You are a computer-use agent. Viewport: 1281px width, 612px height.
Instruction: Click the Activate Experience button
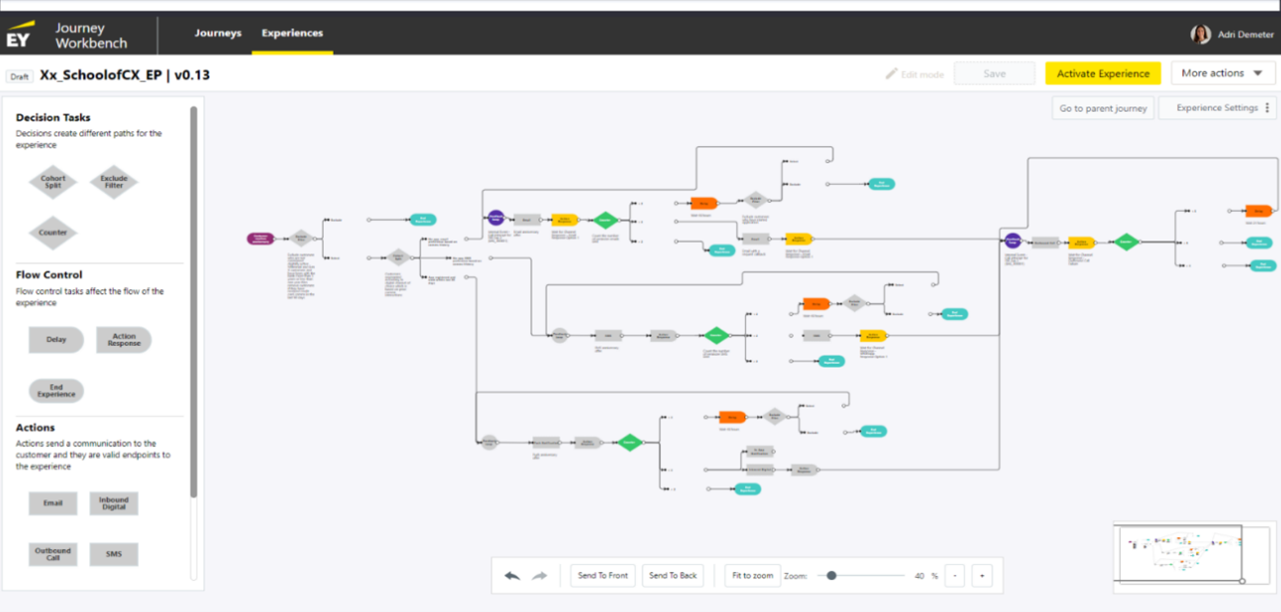click(1103, 74)
